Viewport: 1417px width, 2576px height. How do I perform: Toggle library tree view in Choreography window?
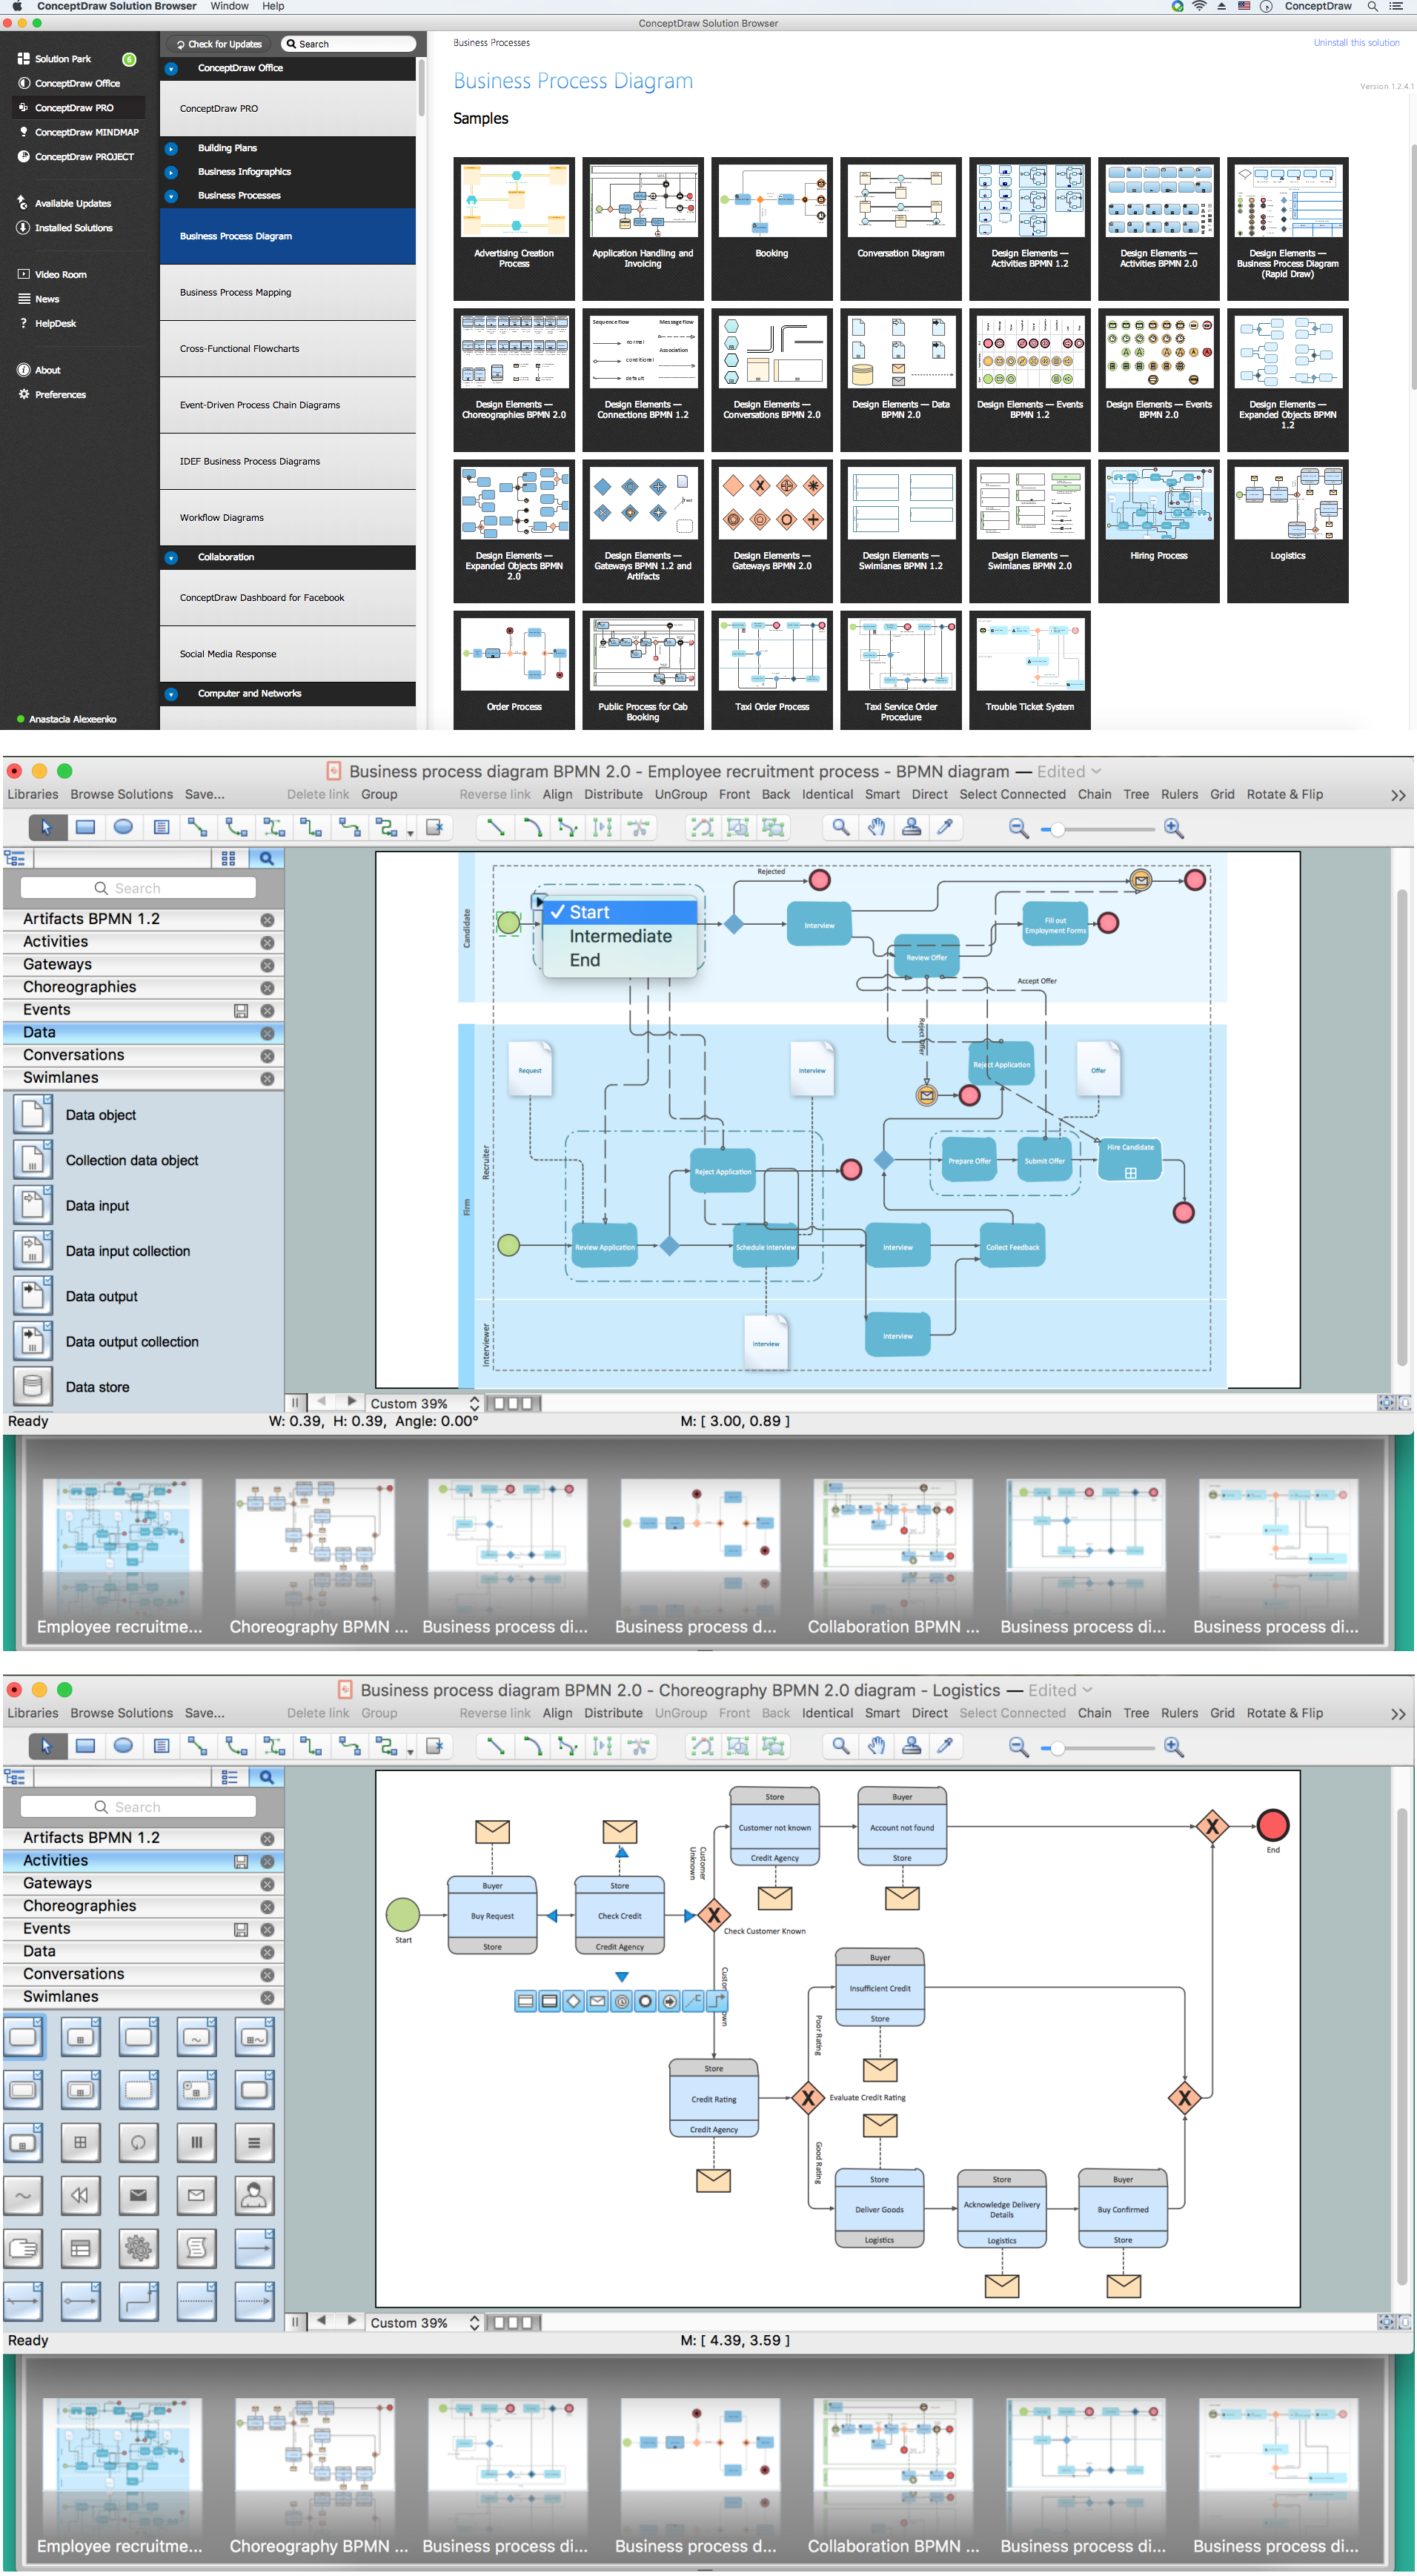pyautogui.click(x=15, y=1777)
